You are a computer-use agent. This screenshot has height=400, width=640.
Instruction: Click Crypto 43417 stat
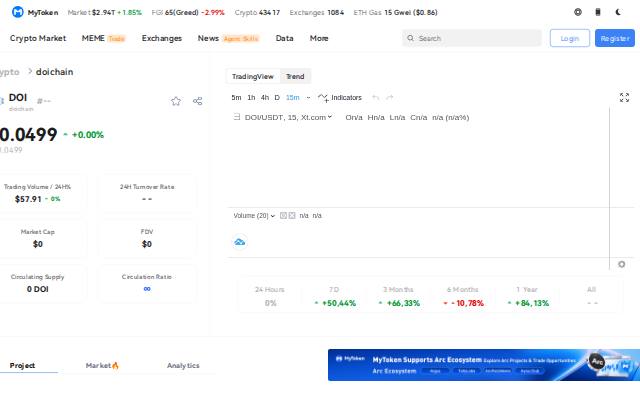257,12
